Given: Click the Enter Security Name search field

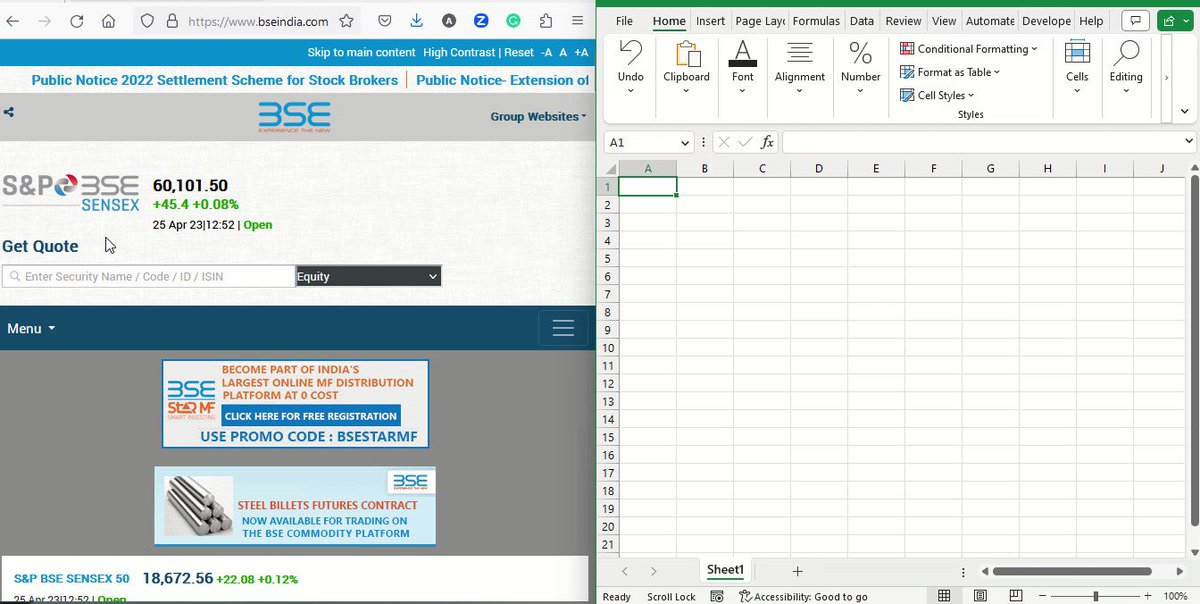Looking at the screenshot, I should [148, 276].
